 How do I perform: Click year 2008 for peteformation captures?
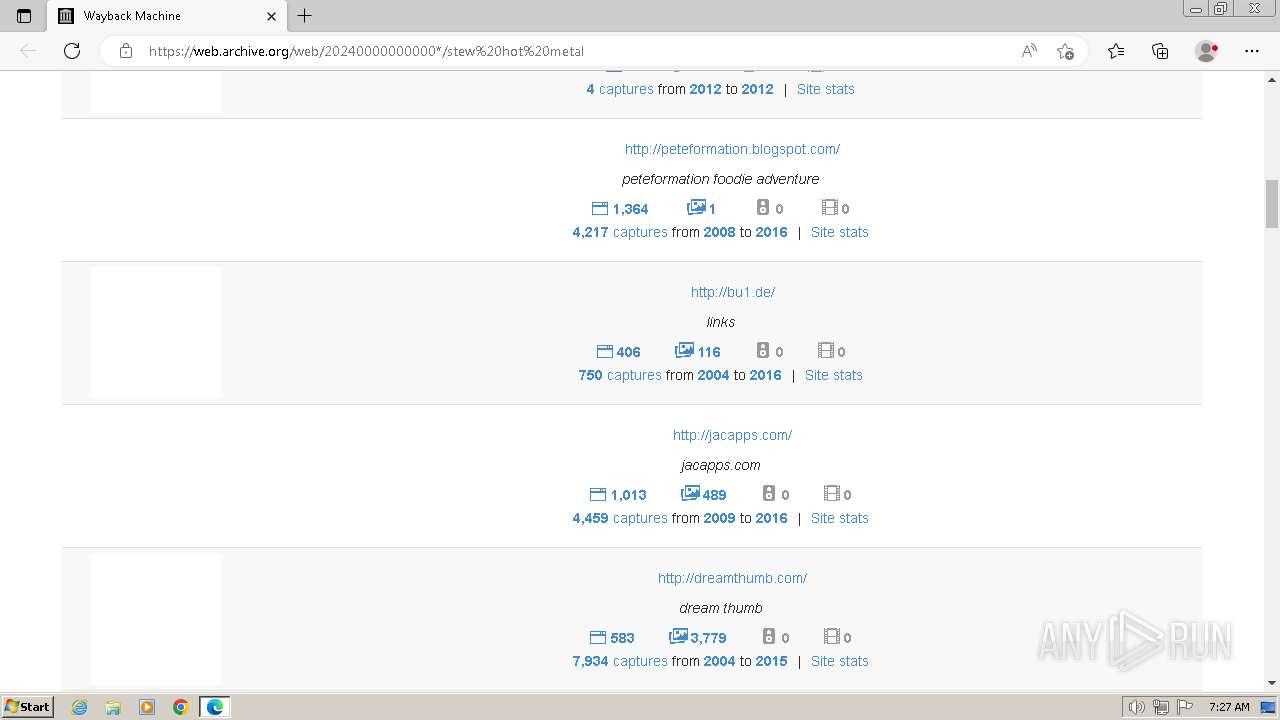720,232
